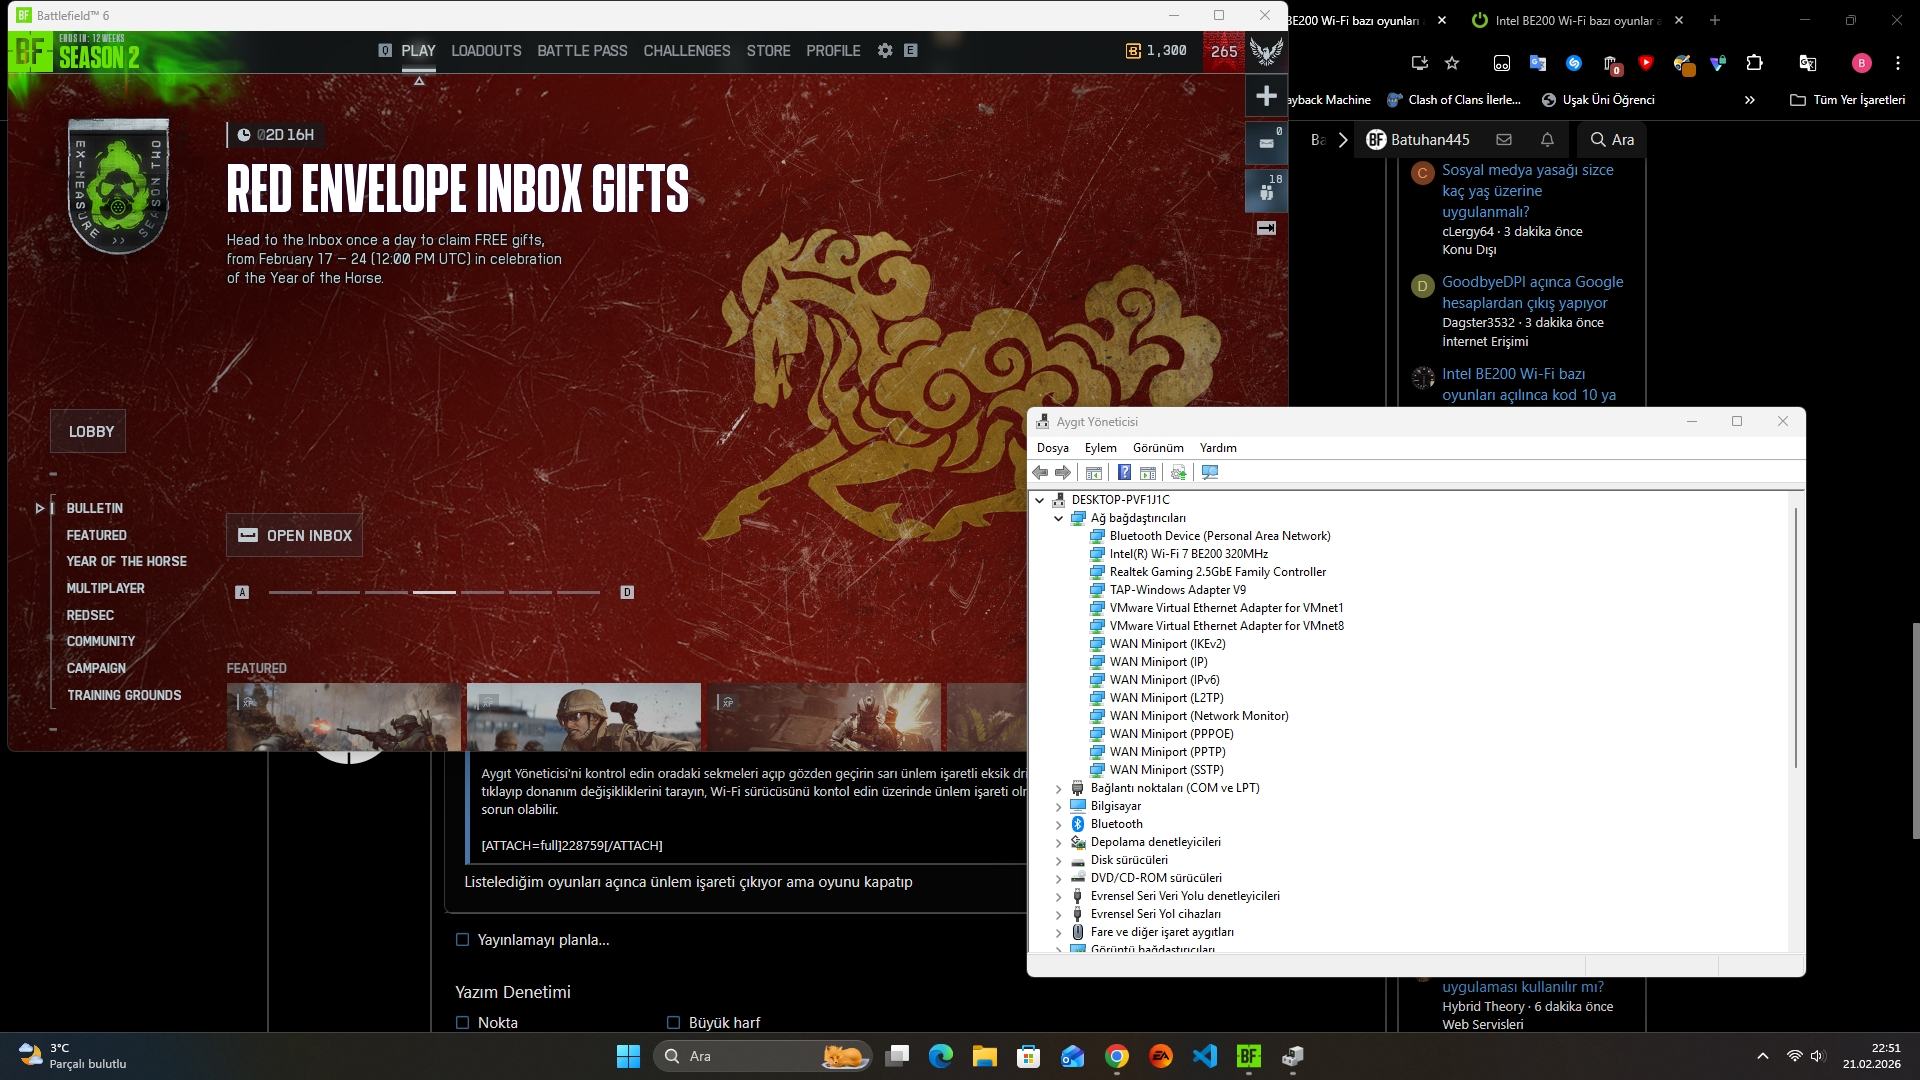Open the MULTIPLAYER section in Battlefield

coord(105,589)
